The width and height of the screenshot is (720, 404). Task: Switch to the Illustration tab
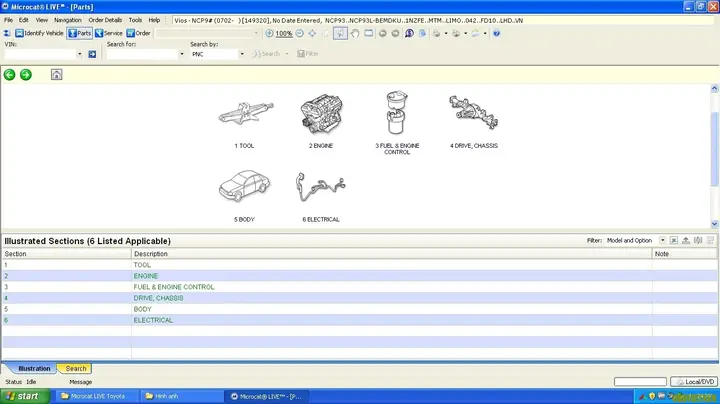coord(34,369)
